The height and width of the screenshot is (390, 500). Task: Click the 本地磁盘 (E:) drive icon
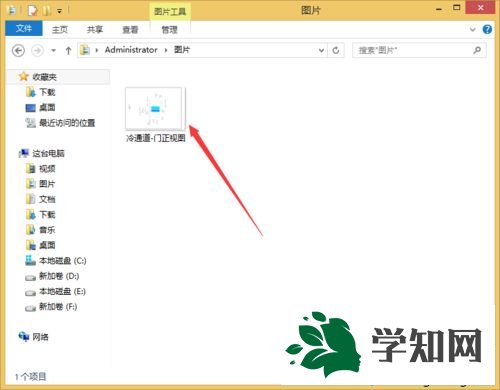coord(30,292)
